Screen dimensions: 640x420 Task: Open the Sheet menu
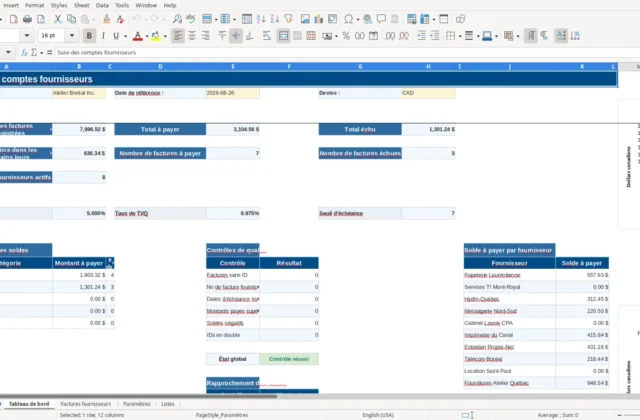click(81, 5)
